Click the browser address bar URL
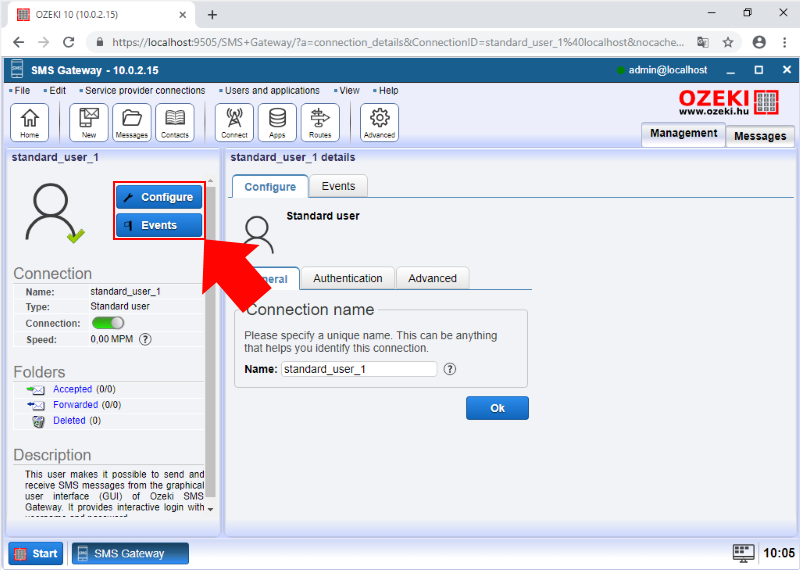 398,42
